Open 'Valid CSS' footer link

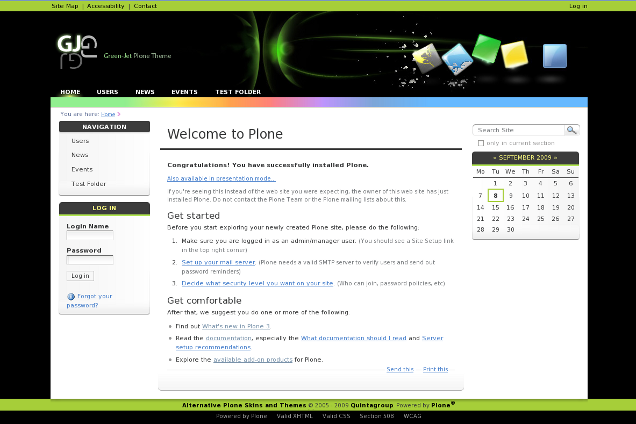pyautogui.click(x=336, y=416)
